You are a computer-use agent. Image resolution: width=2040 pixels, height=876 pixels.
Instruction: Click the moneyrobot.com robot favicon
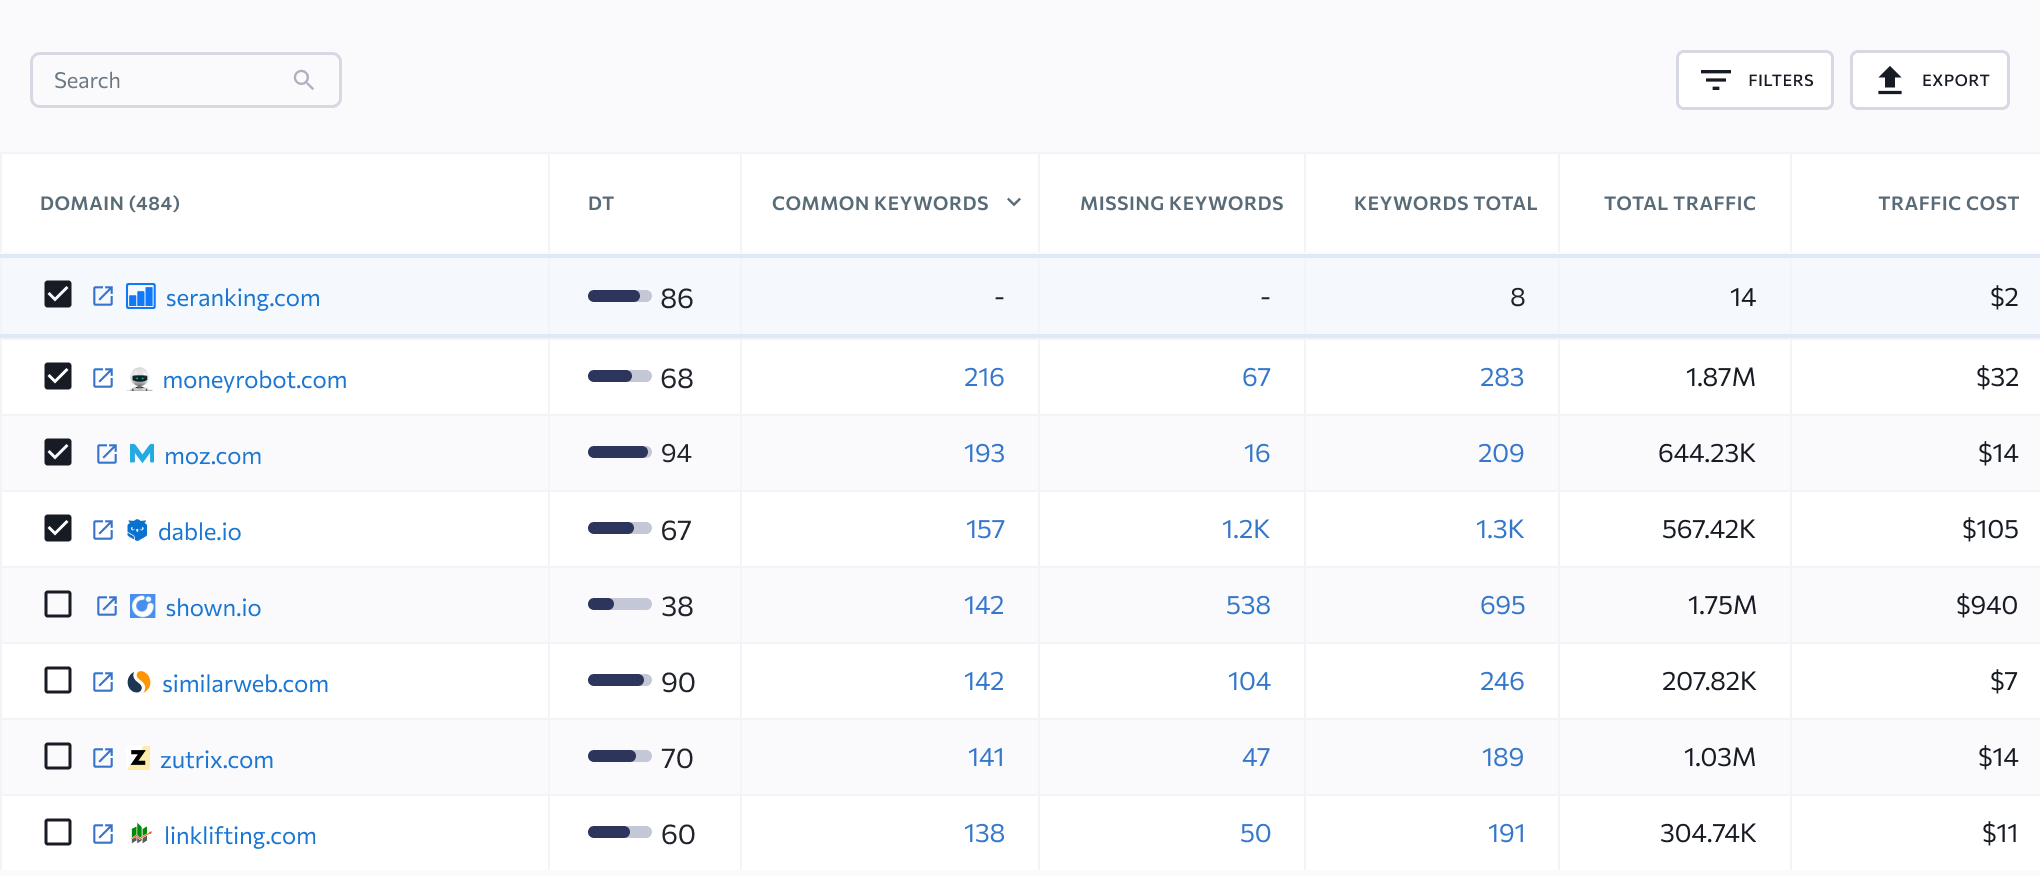[x=140, y=379]
